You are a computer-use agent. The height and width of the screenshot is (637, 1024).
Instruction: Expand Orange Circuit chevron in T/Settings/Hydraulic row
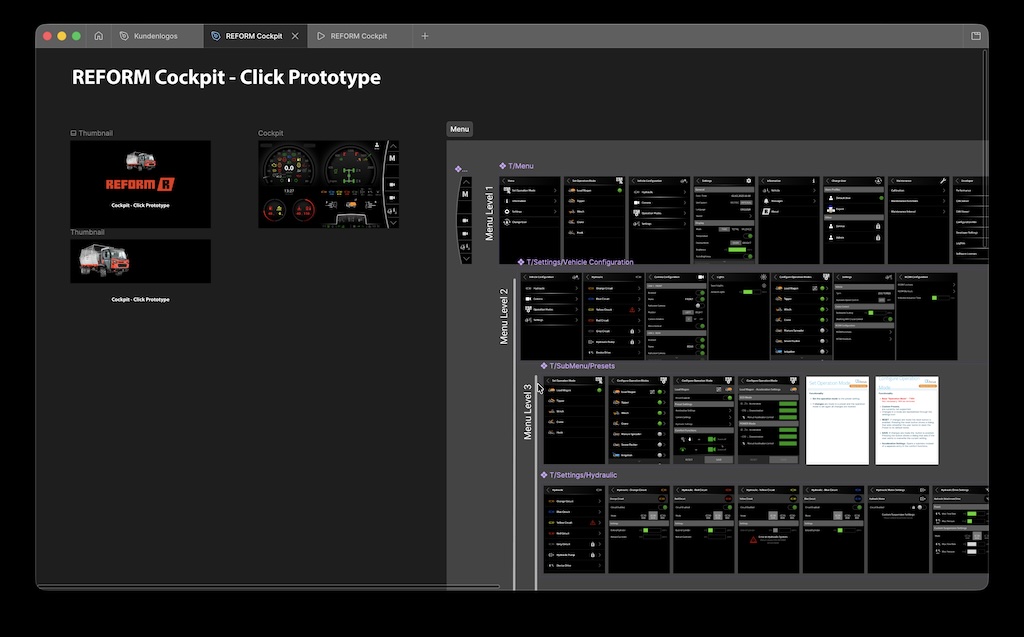600,501
